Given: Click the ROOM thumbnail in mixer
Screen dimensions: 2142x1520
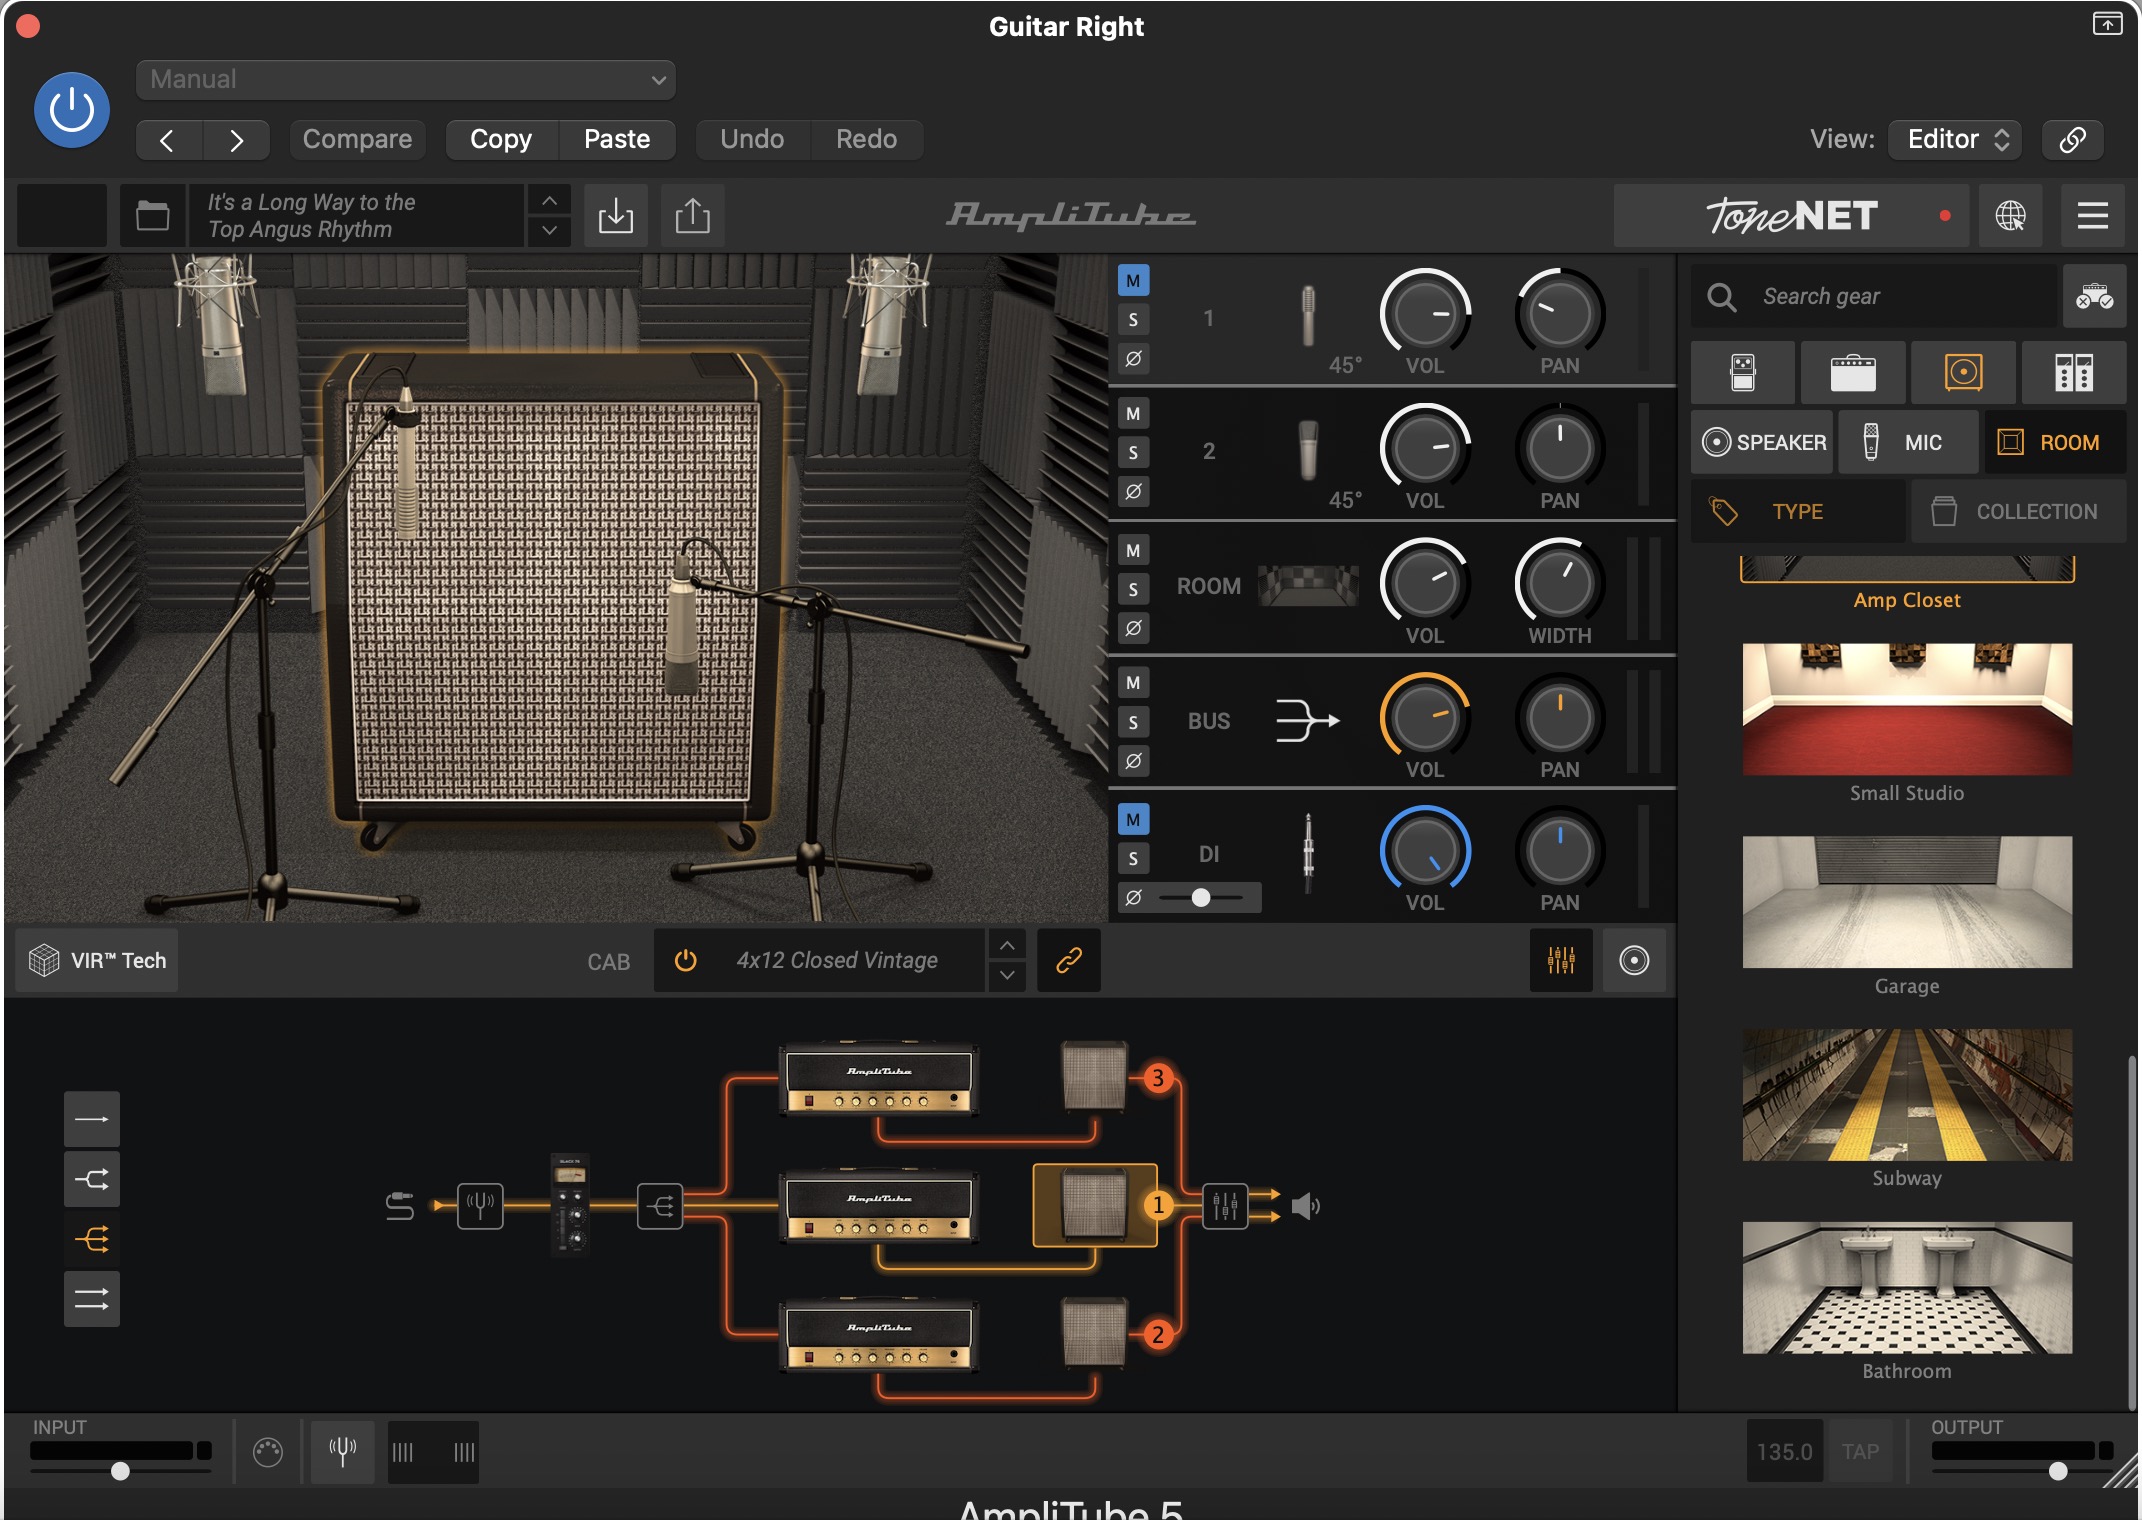Looking at the screenshot, I should coord(1308,586).
